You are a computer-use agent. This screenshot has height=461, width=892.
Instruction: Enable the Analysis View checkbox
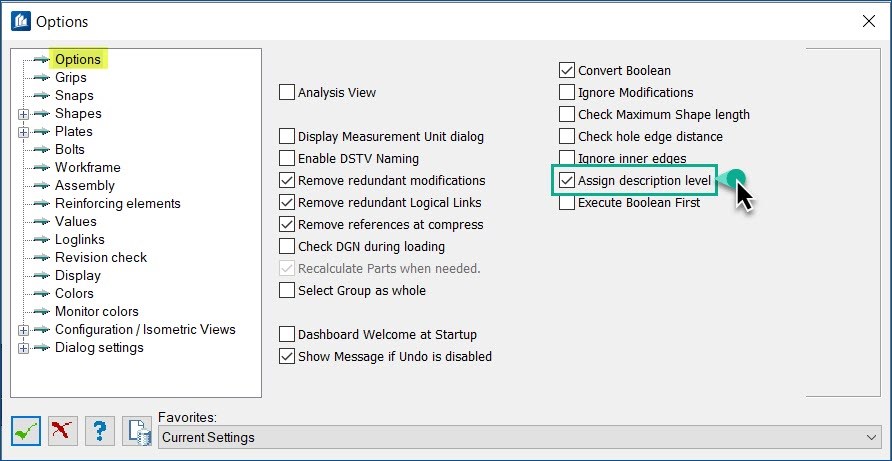[287, 92]
